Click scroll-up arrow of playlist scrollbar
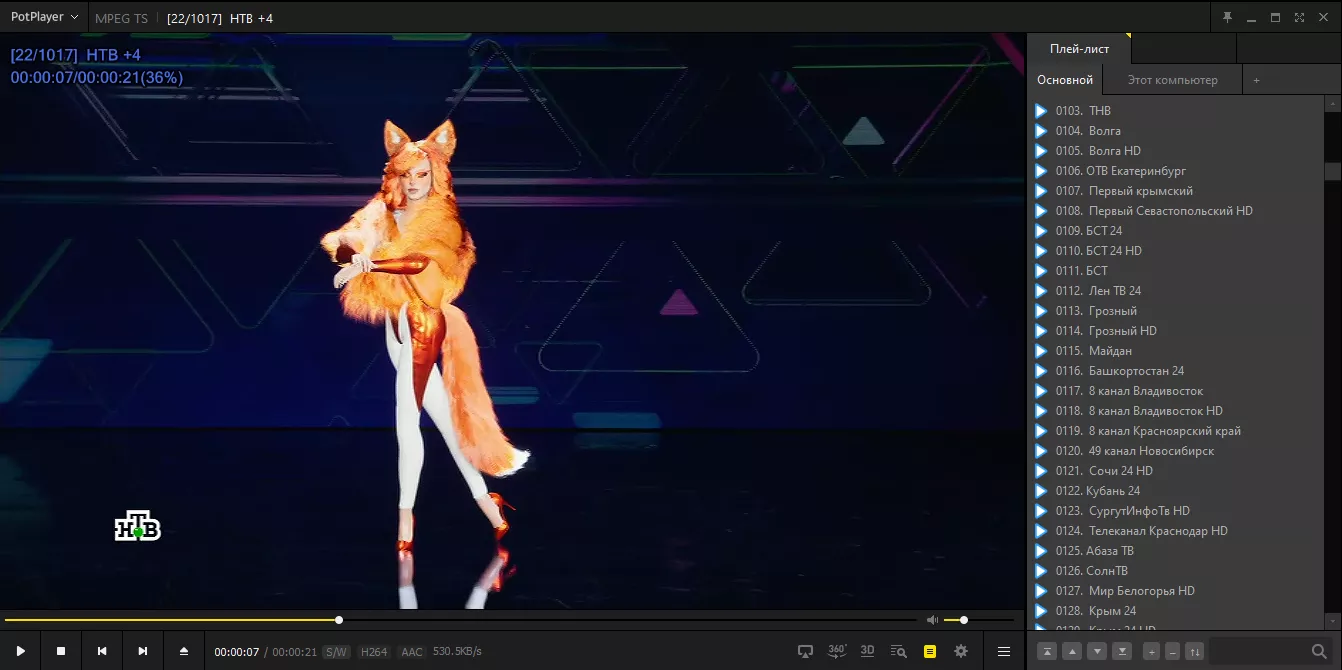Viewport: 1342px width, 670px height. tap(1332, 104)
